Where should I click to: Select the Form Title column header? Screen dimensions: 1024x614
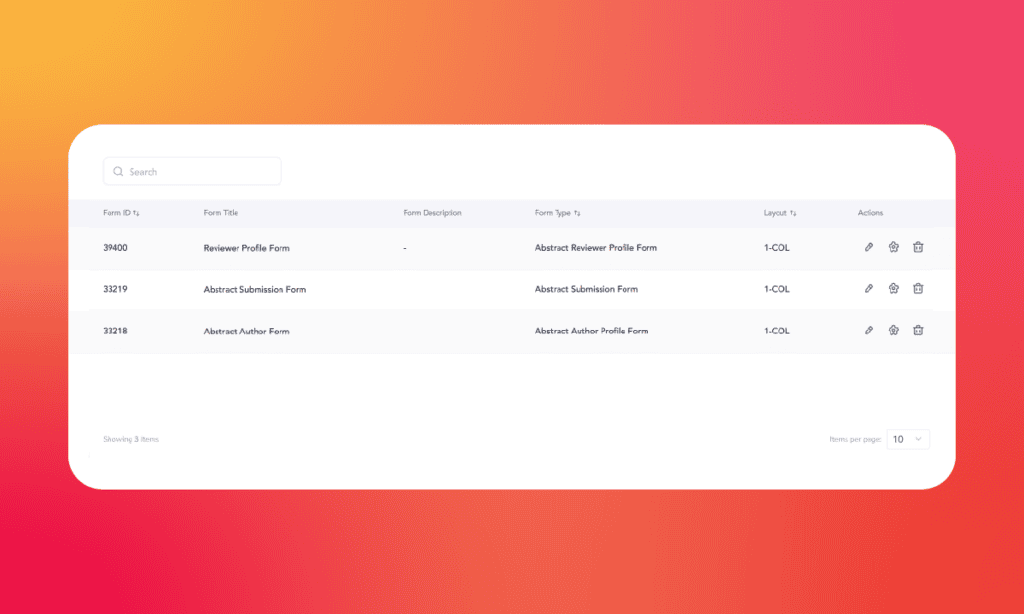220,212
